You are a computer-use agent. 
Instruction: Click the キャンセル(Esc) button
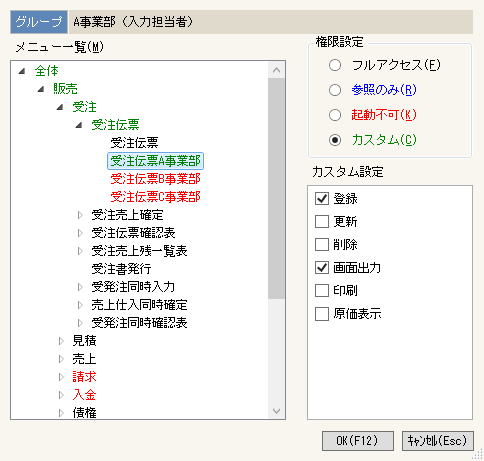point(437,441)
